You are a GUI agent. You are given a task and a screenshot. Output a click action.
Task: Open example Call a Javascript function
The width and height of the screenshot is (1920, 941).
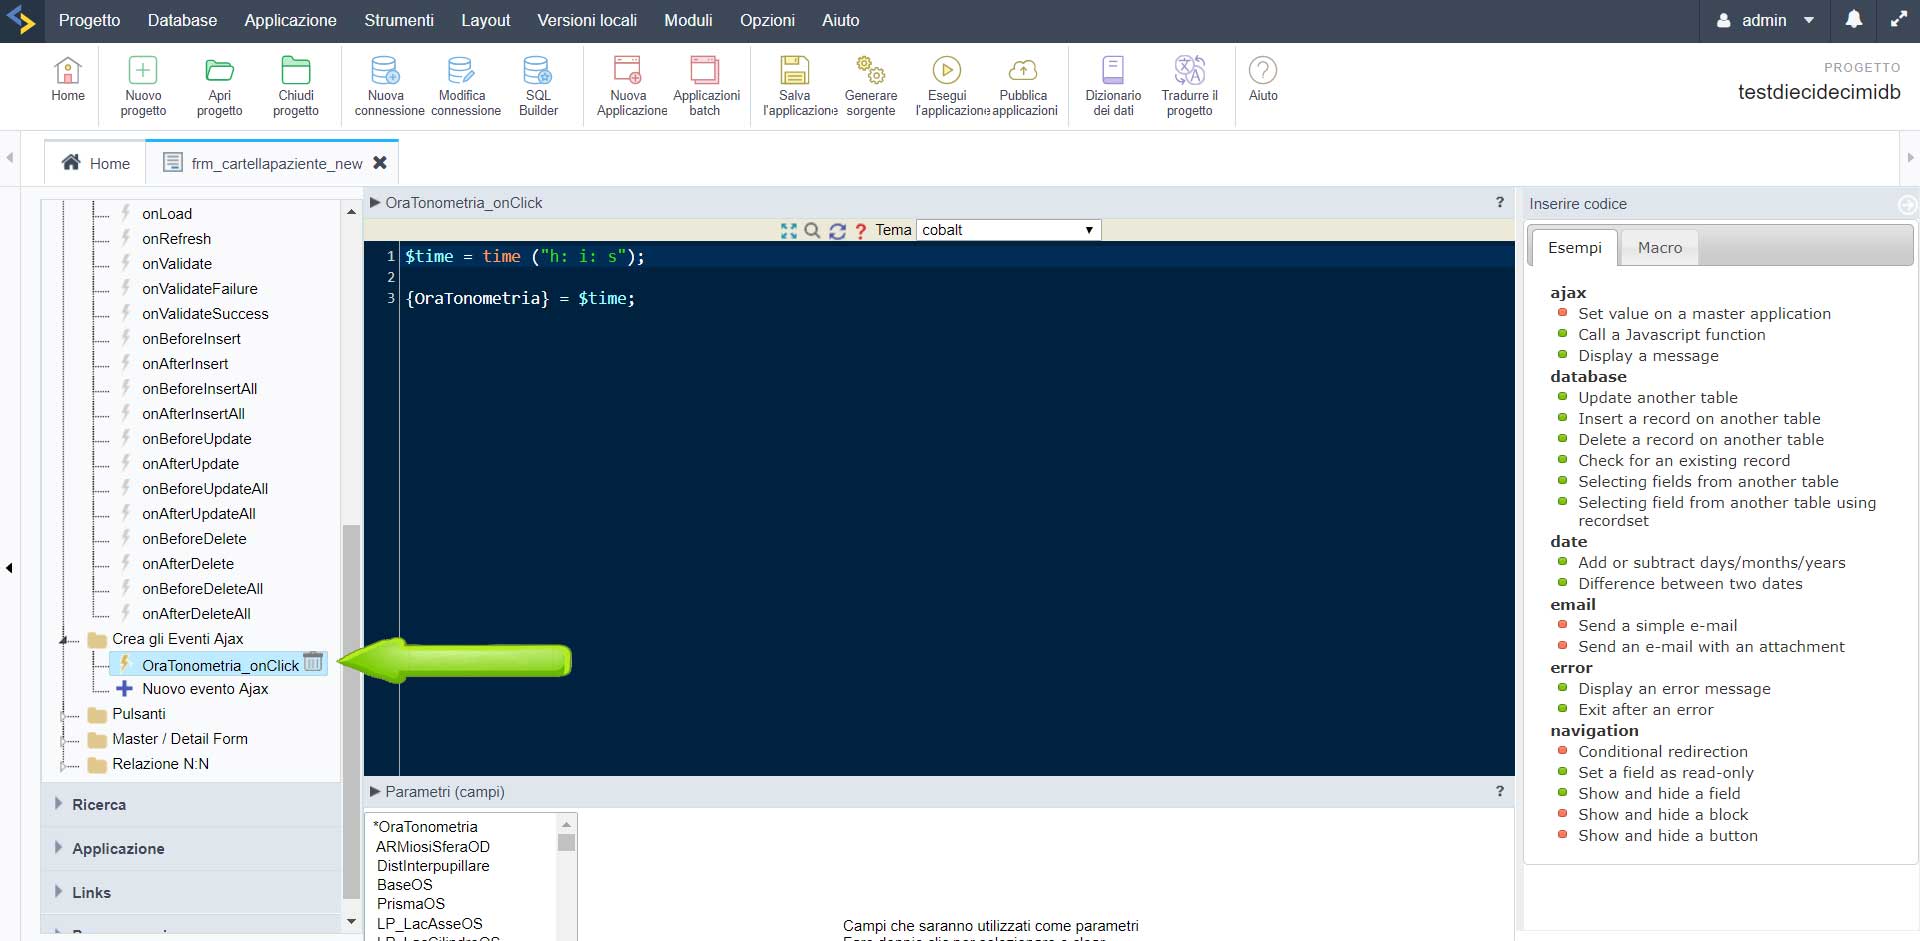(x=1671, y=334)
